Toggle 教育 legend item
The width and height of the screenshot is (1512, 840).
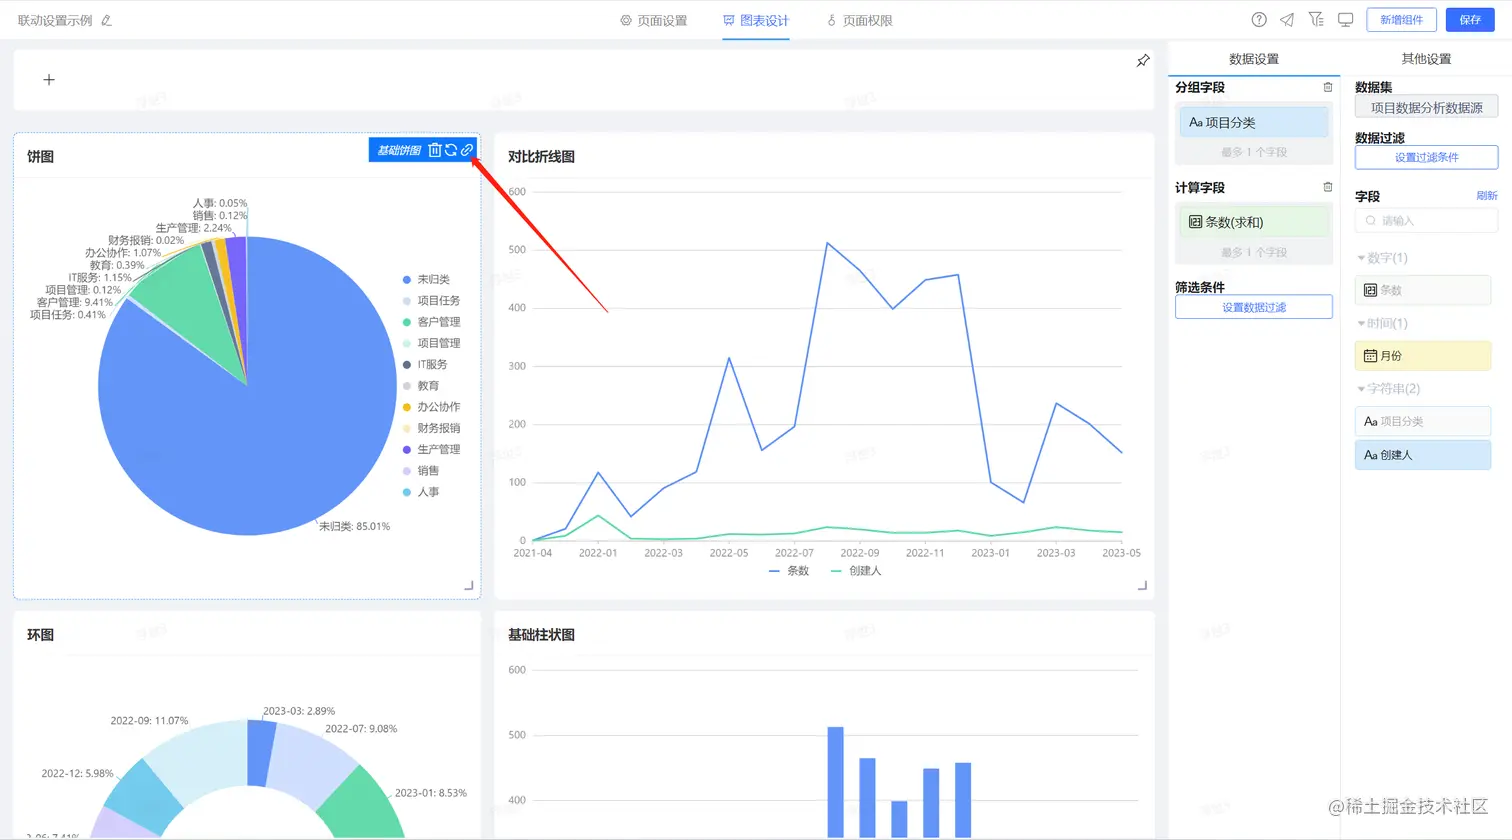421,386
